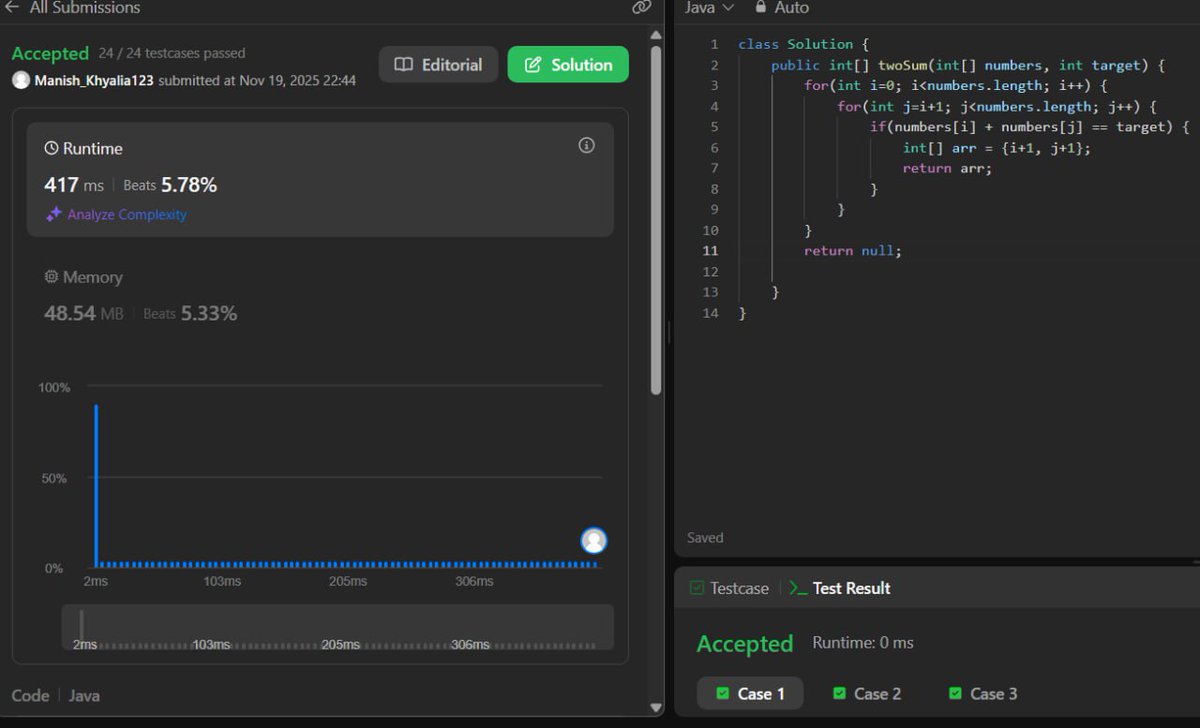Click Manish_Khyalia123 profile avatar

[x=21, y=80]
